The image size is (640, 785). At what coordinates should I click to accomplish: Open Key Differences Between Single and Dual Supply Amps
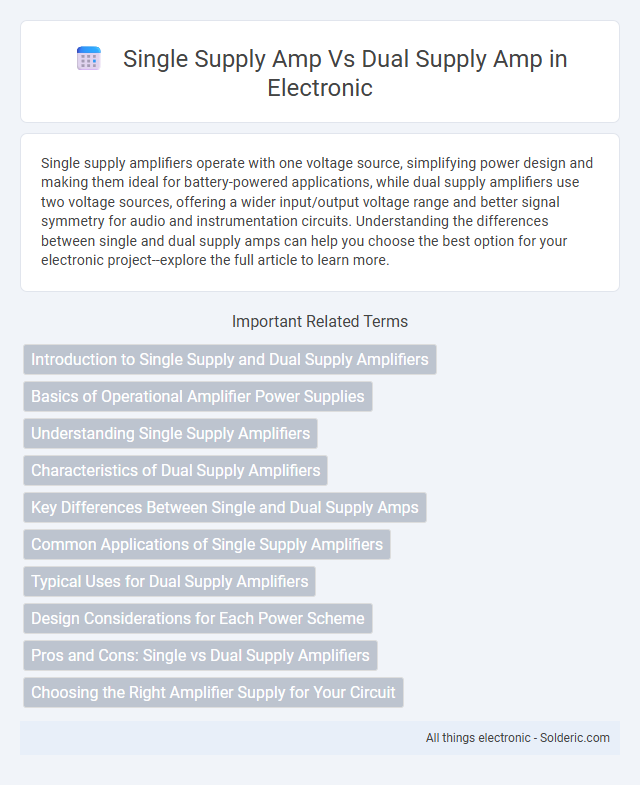click(x=225, y=508)
